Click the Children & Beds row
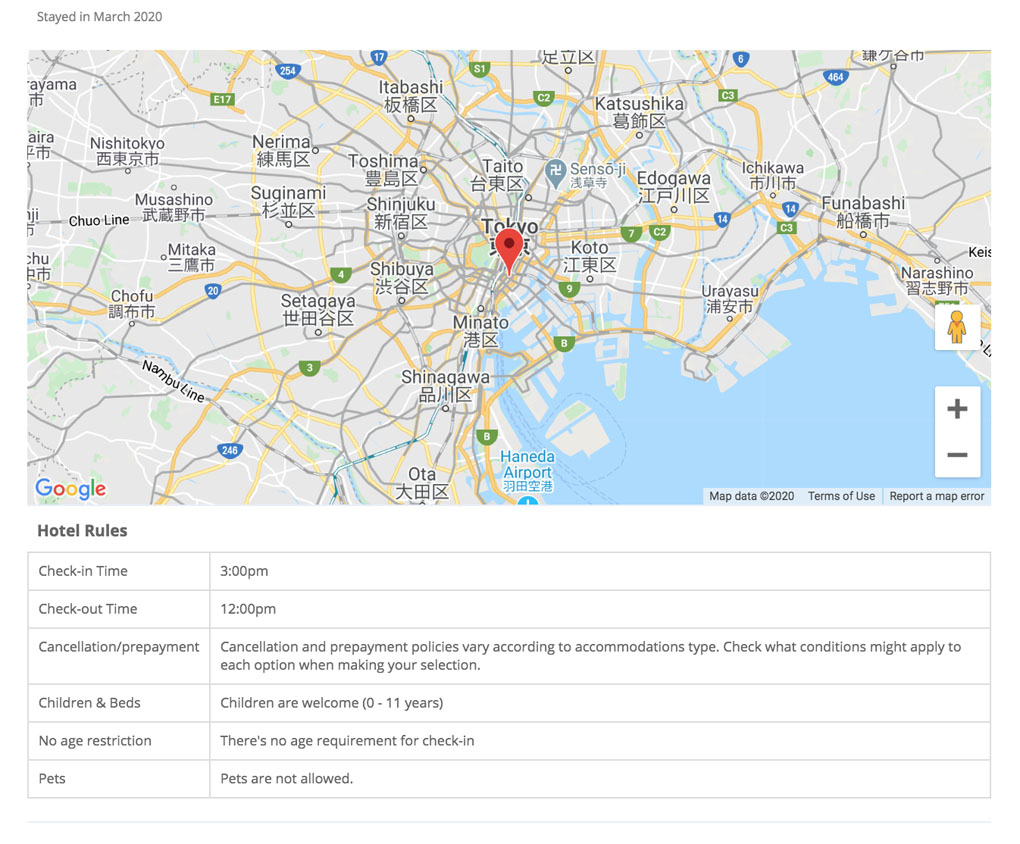Viewport: 1020px width, 844px height. (x=509, y=703)
